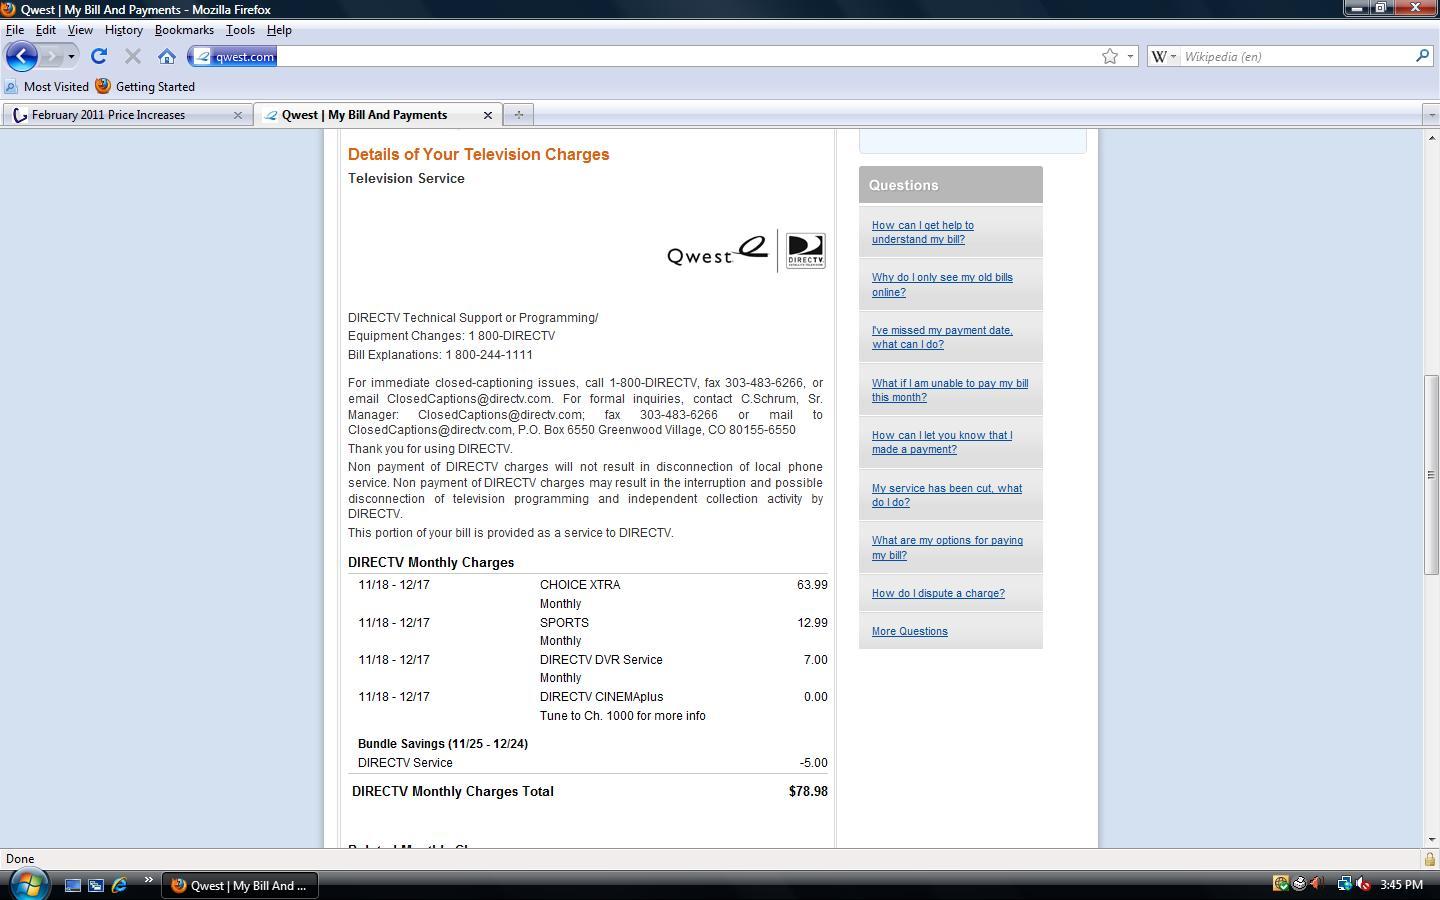The width and height of the screenshot is (1440, 900).
Task: Open the list all tabs dropdown
Action: tap(1430, 115)
